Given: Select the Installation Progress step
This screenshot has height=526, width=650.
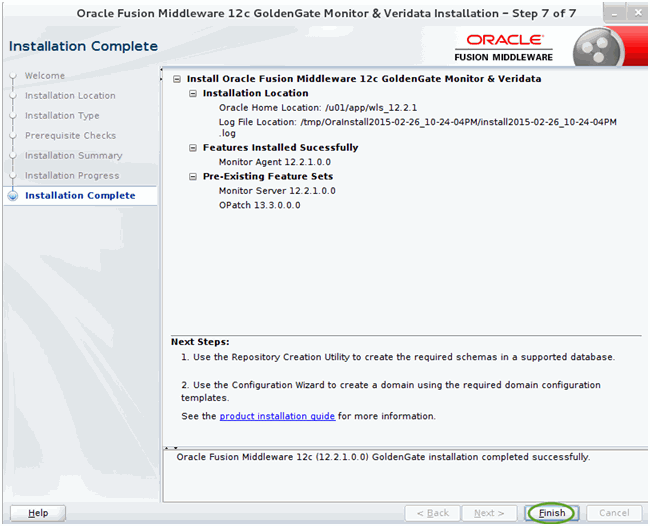Looking at the screenshot, I should [72, 175].
